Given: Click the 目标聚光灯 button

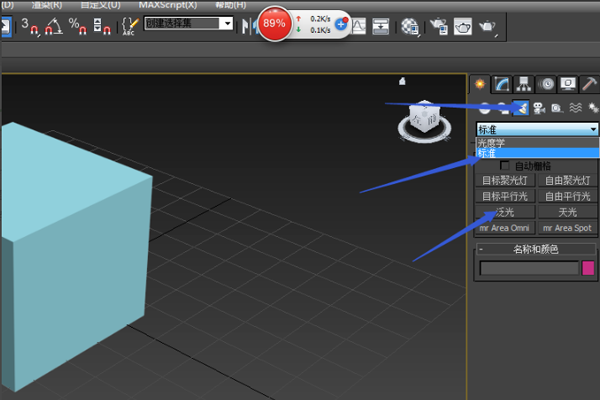Looking at the screenshot, I should coord(505,180).
